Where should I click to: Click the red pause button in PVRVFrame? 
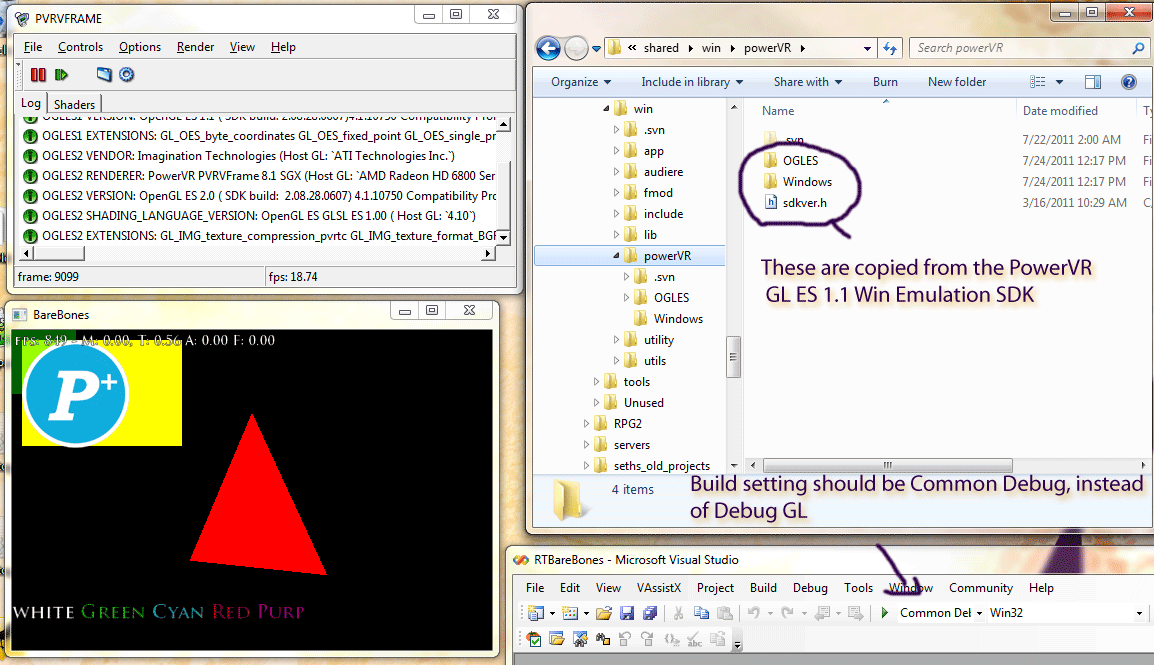38,74
